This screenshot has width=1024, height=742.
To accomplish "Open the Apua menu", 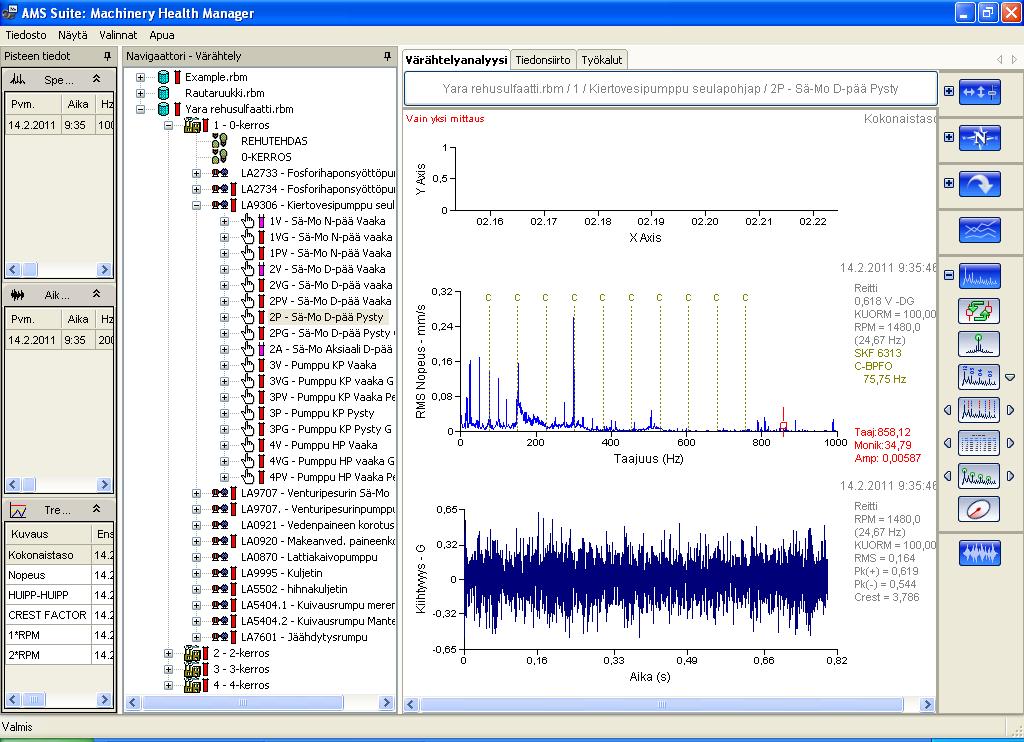I will 162,35.
